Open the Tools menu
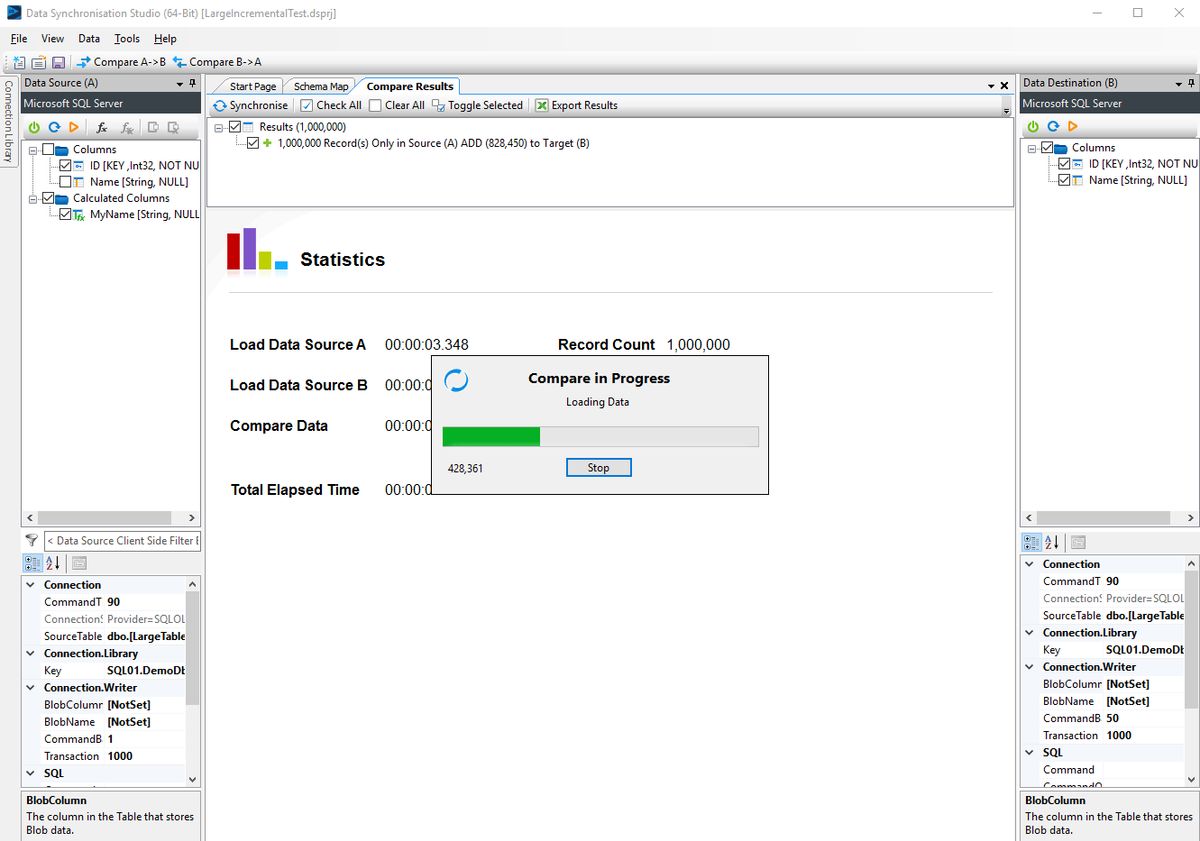Image resolution: width=1200 pixels, height=841 pixels. click(x=126, y=39)
